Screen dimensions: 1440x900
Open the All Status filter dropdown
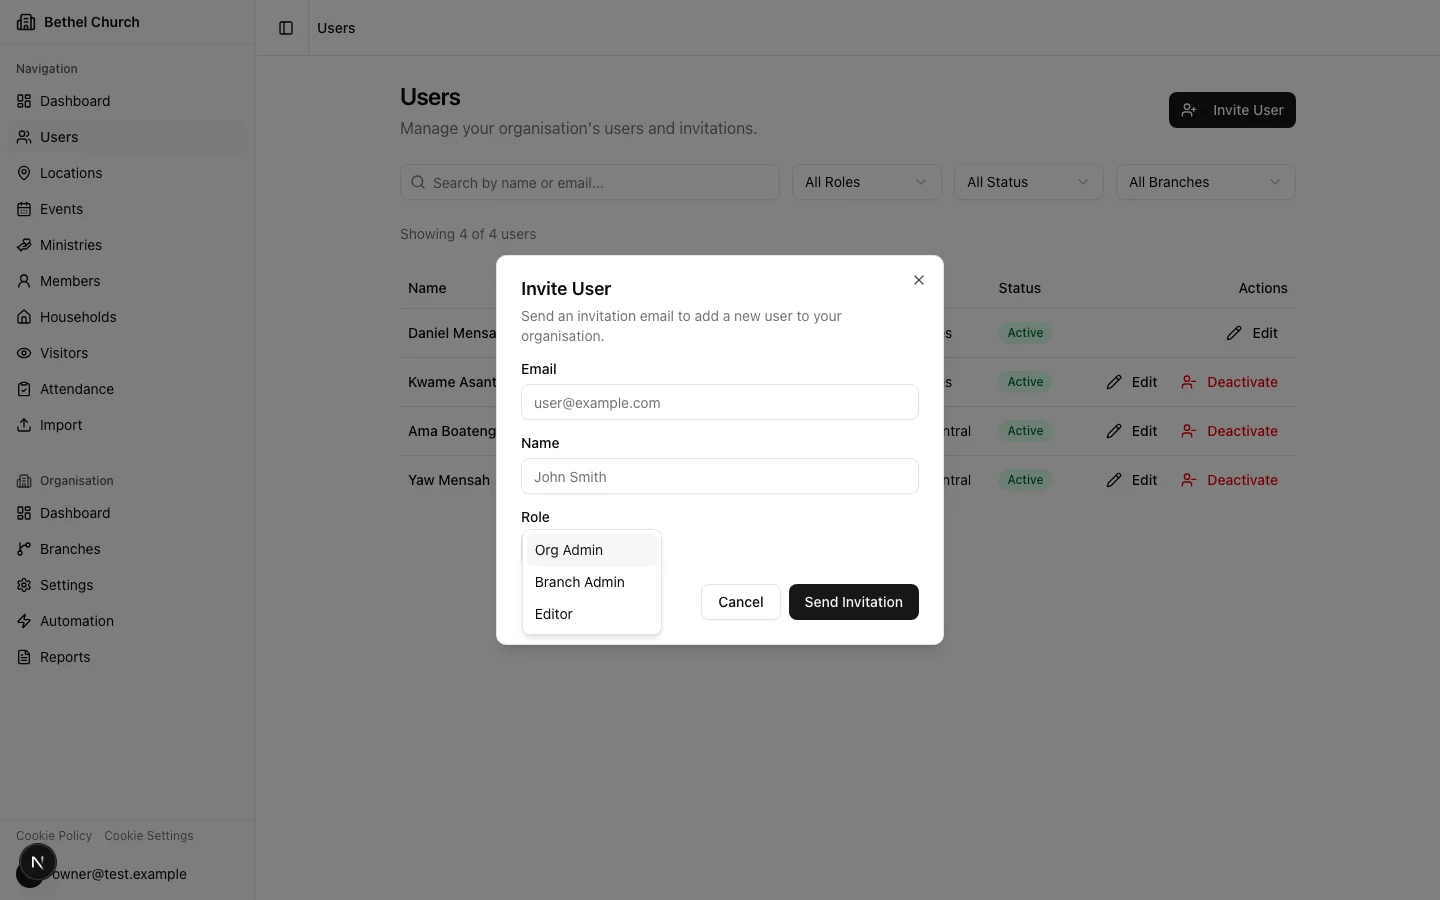click(x=1029, y=182)
